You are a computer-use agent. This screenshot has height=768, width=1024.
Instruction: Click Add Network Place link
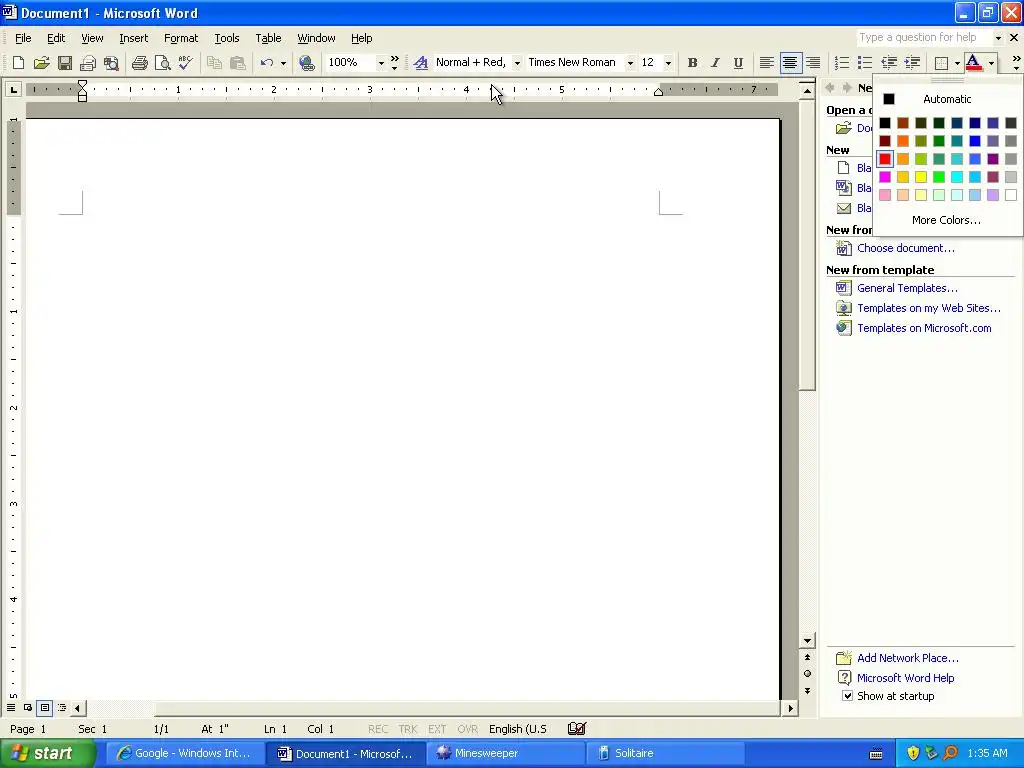coord(908,658)
